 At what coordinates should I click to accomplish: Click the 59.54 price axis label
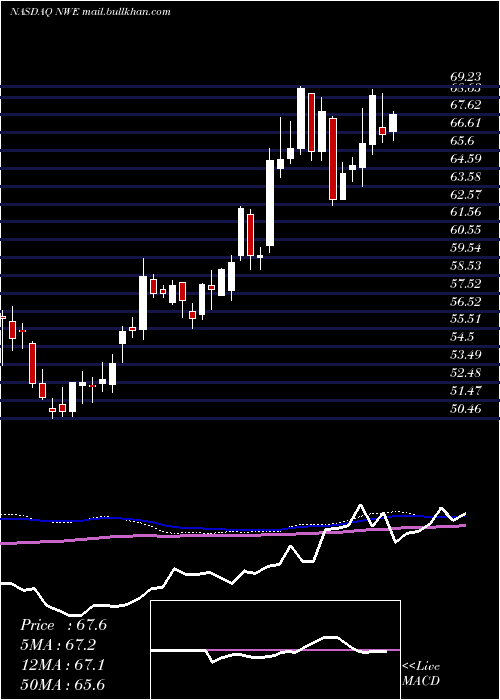pyautogui.click(x=466, y=248)
